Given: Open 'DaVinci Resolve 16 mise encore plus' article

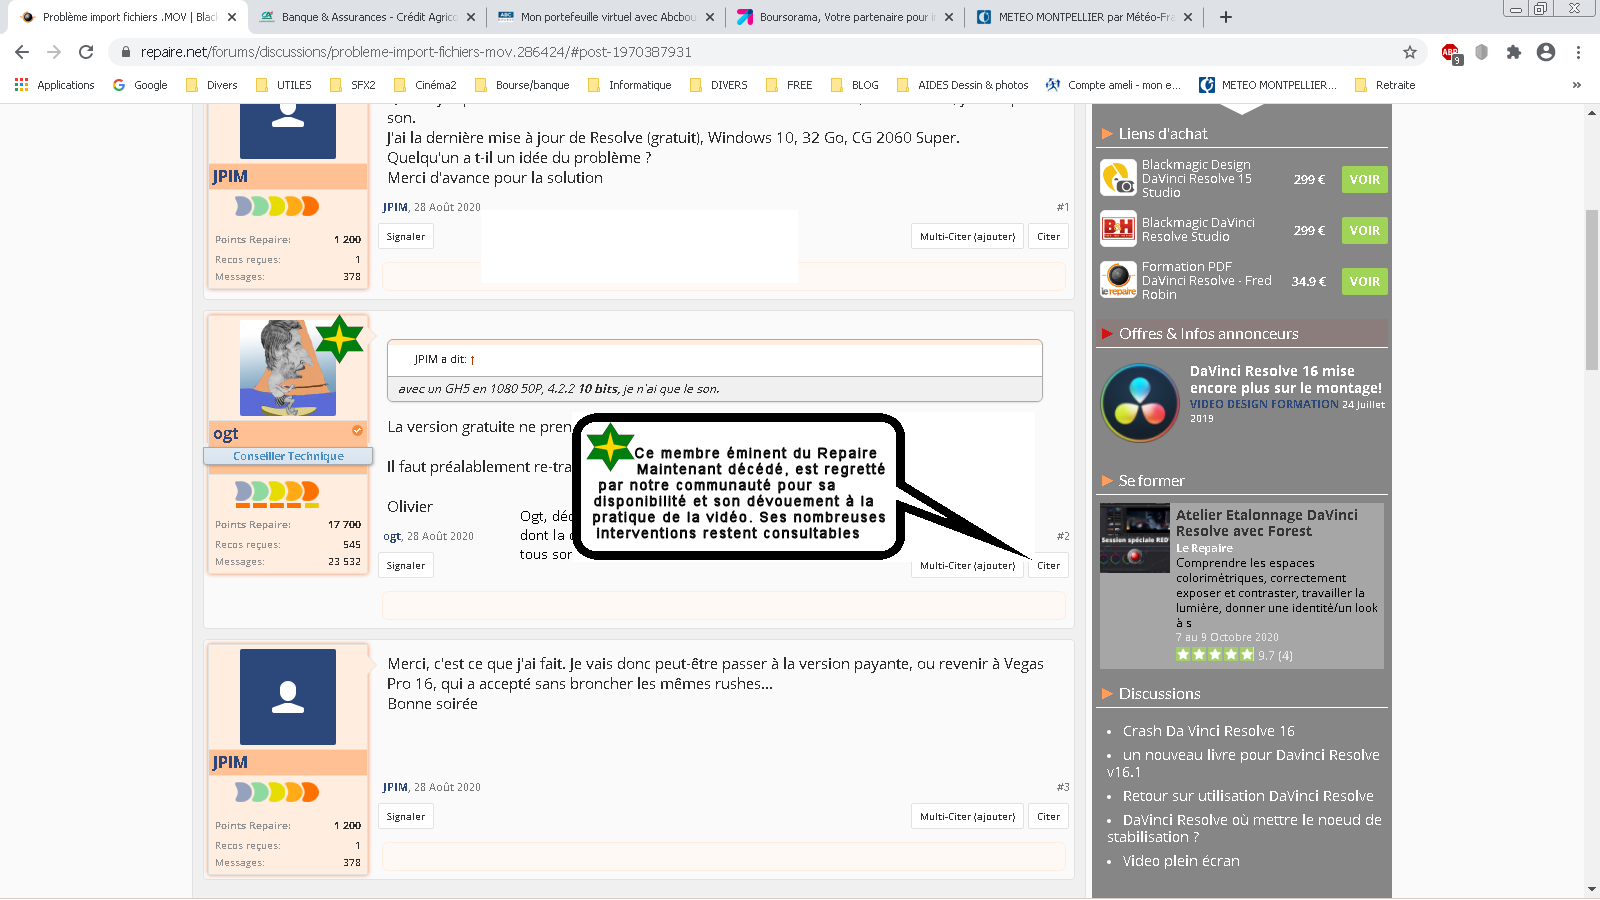Looking at the screenshot, I should pyautogui.click(x=1286, y=380).
